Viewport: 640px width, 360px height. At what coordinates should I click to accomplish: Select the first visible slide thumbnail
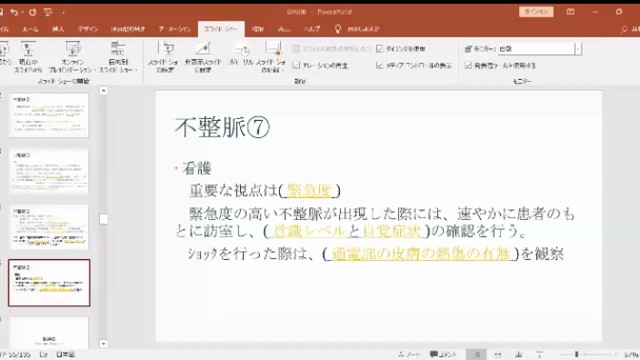(x=49, y=116)
